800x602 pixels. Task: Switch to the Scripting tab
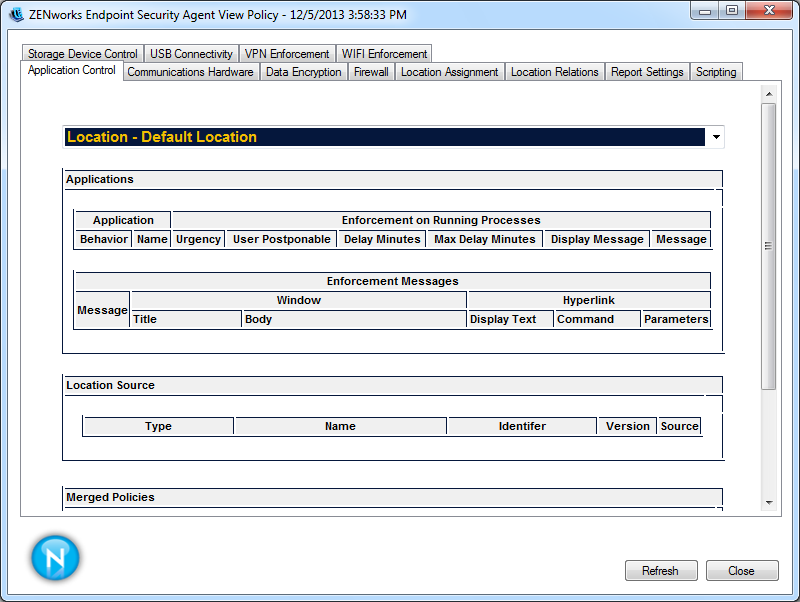click(x=716, y=72)
